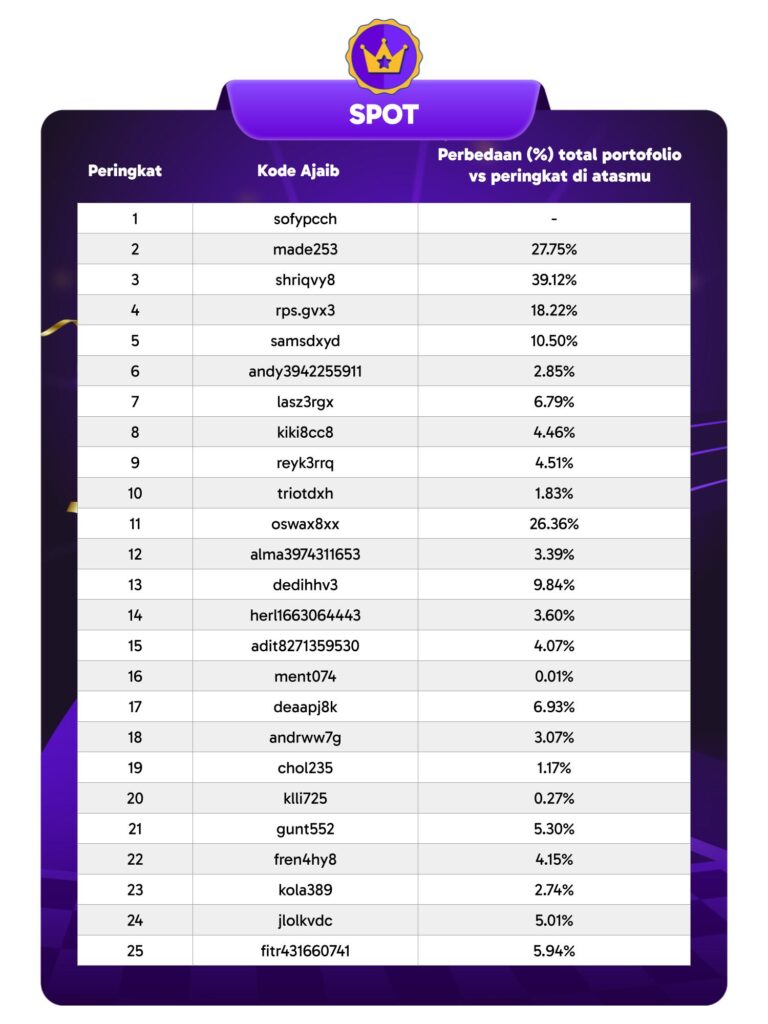Click the oswax8xx code at rank 11
This screenshot has height=1024, width=768.
(305, 524)
